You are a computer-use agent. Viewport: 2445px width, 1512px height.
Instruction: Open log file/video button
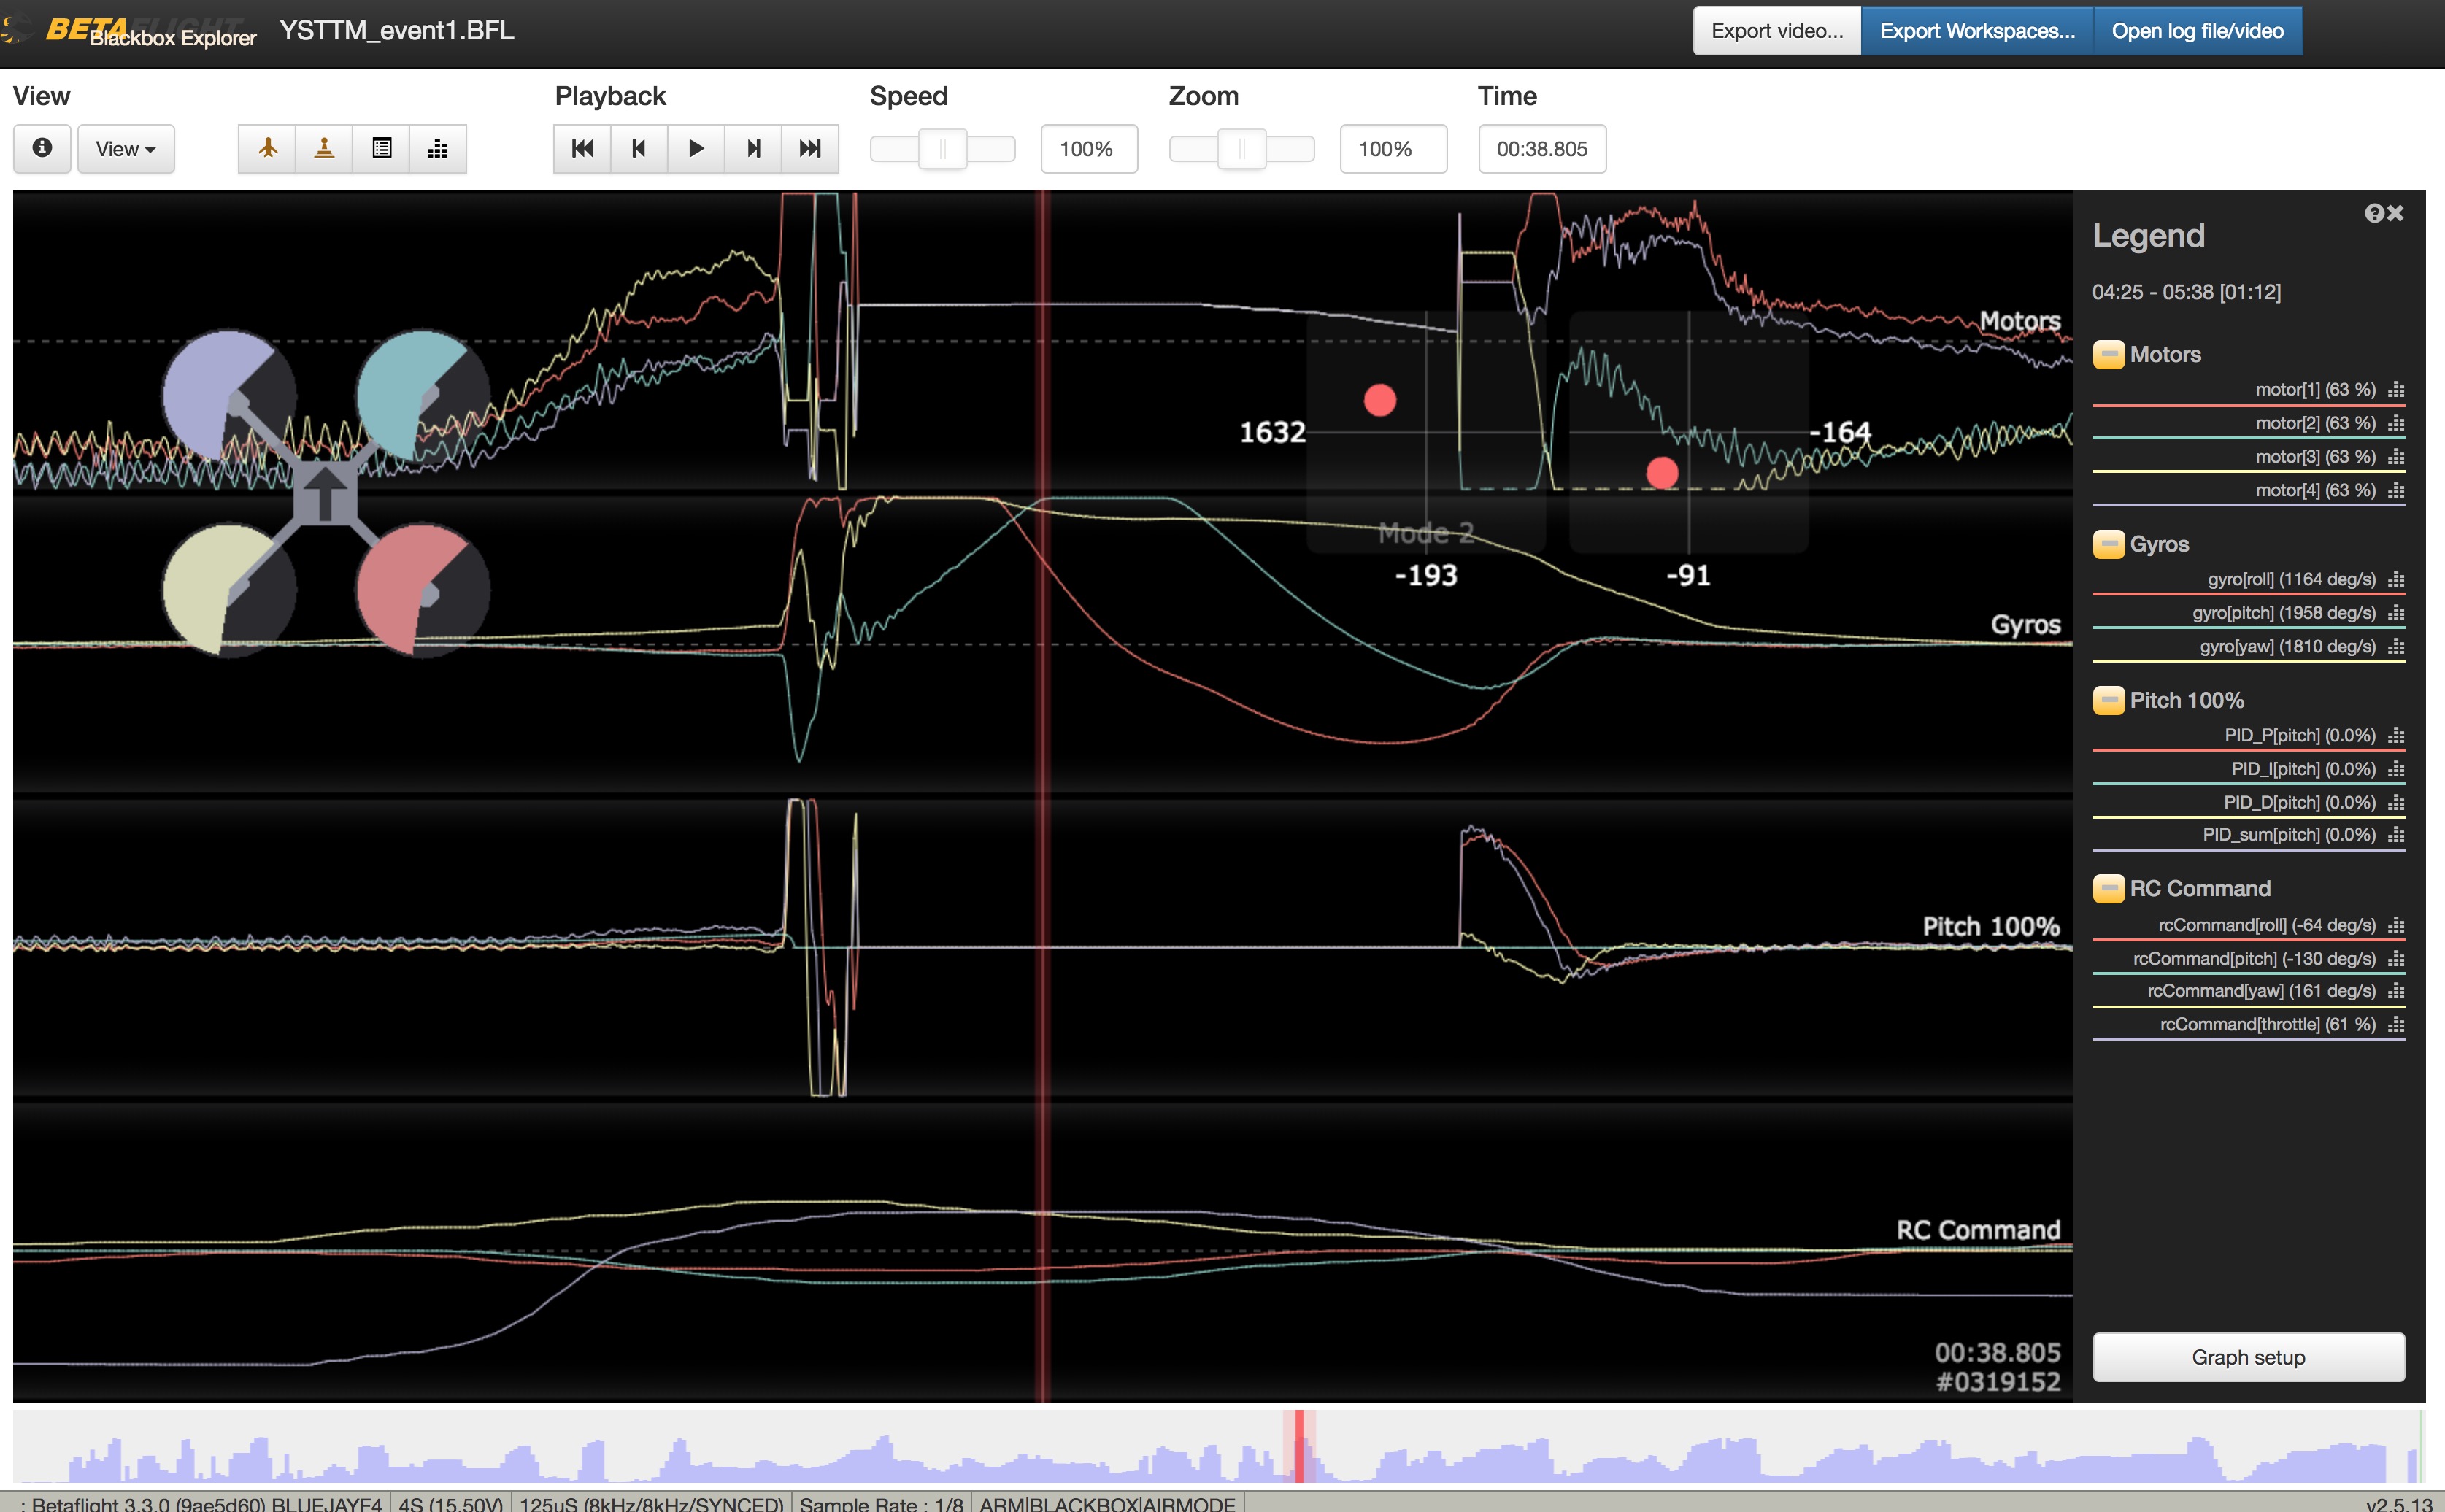click(2197, 31)
